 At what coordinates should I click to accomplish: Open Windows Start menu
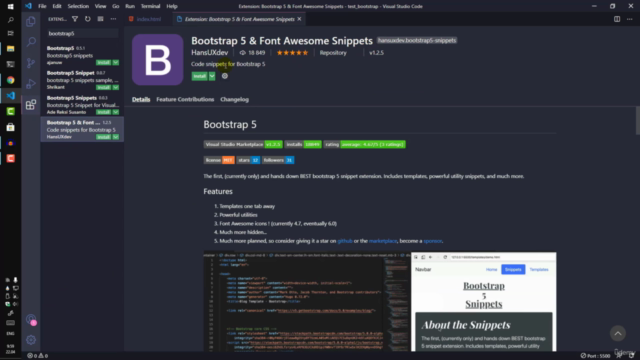(11, 7)
